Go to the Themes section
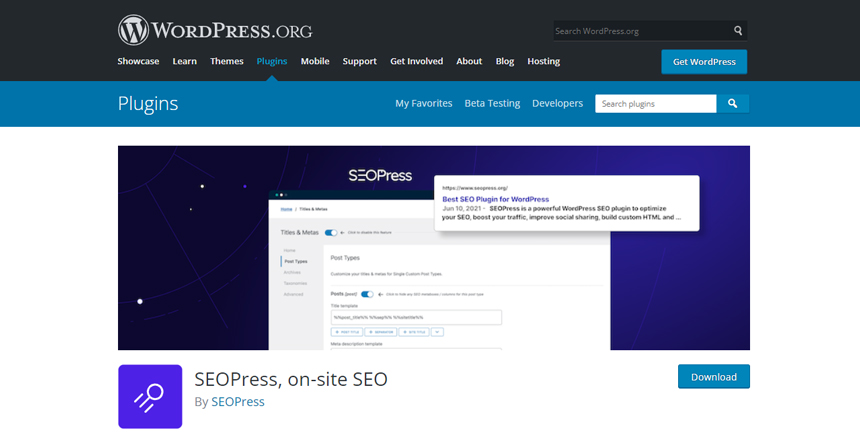The height and width of the screenshot is (436, 860). click(x=227, y=61)
